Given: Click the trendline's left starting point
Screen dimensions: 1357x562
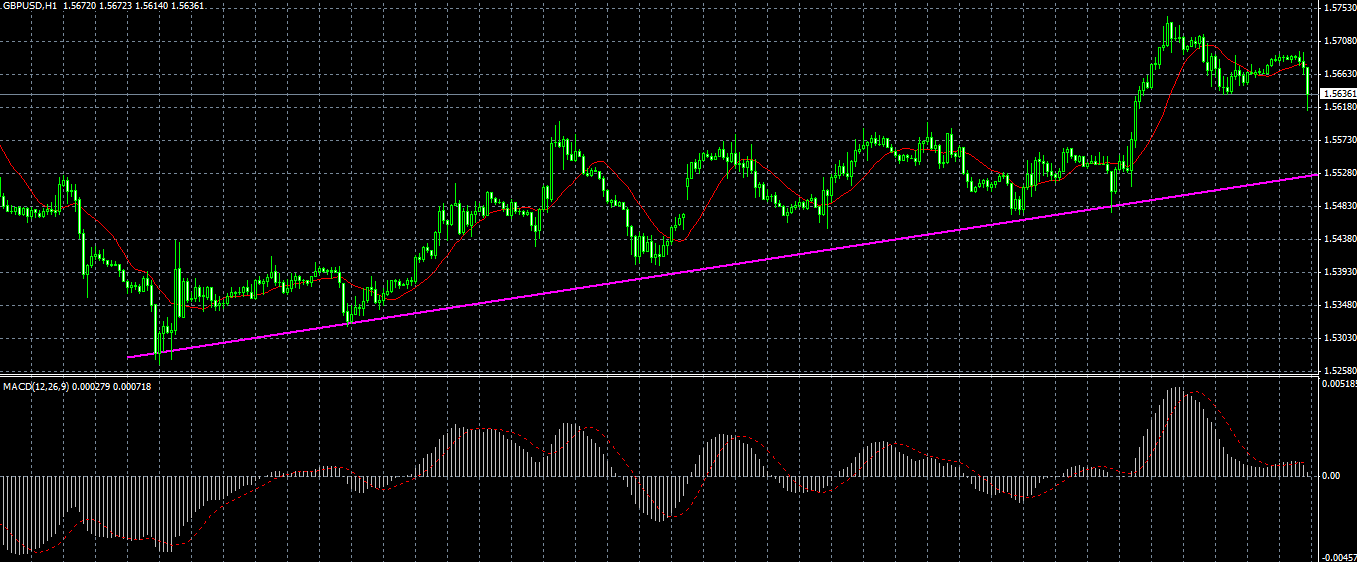Looking at the screenshot, I should pos(129,356).
